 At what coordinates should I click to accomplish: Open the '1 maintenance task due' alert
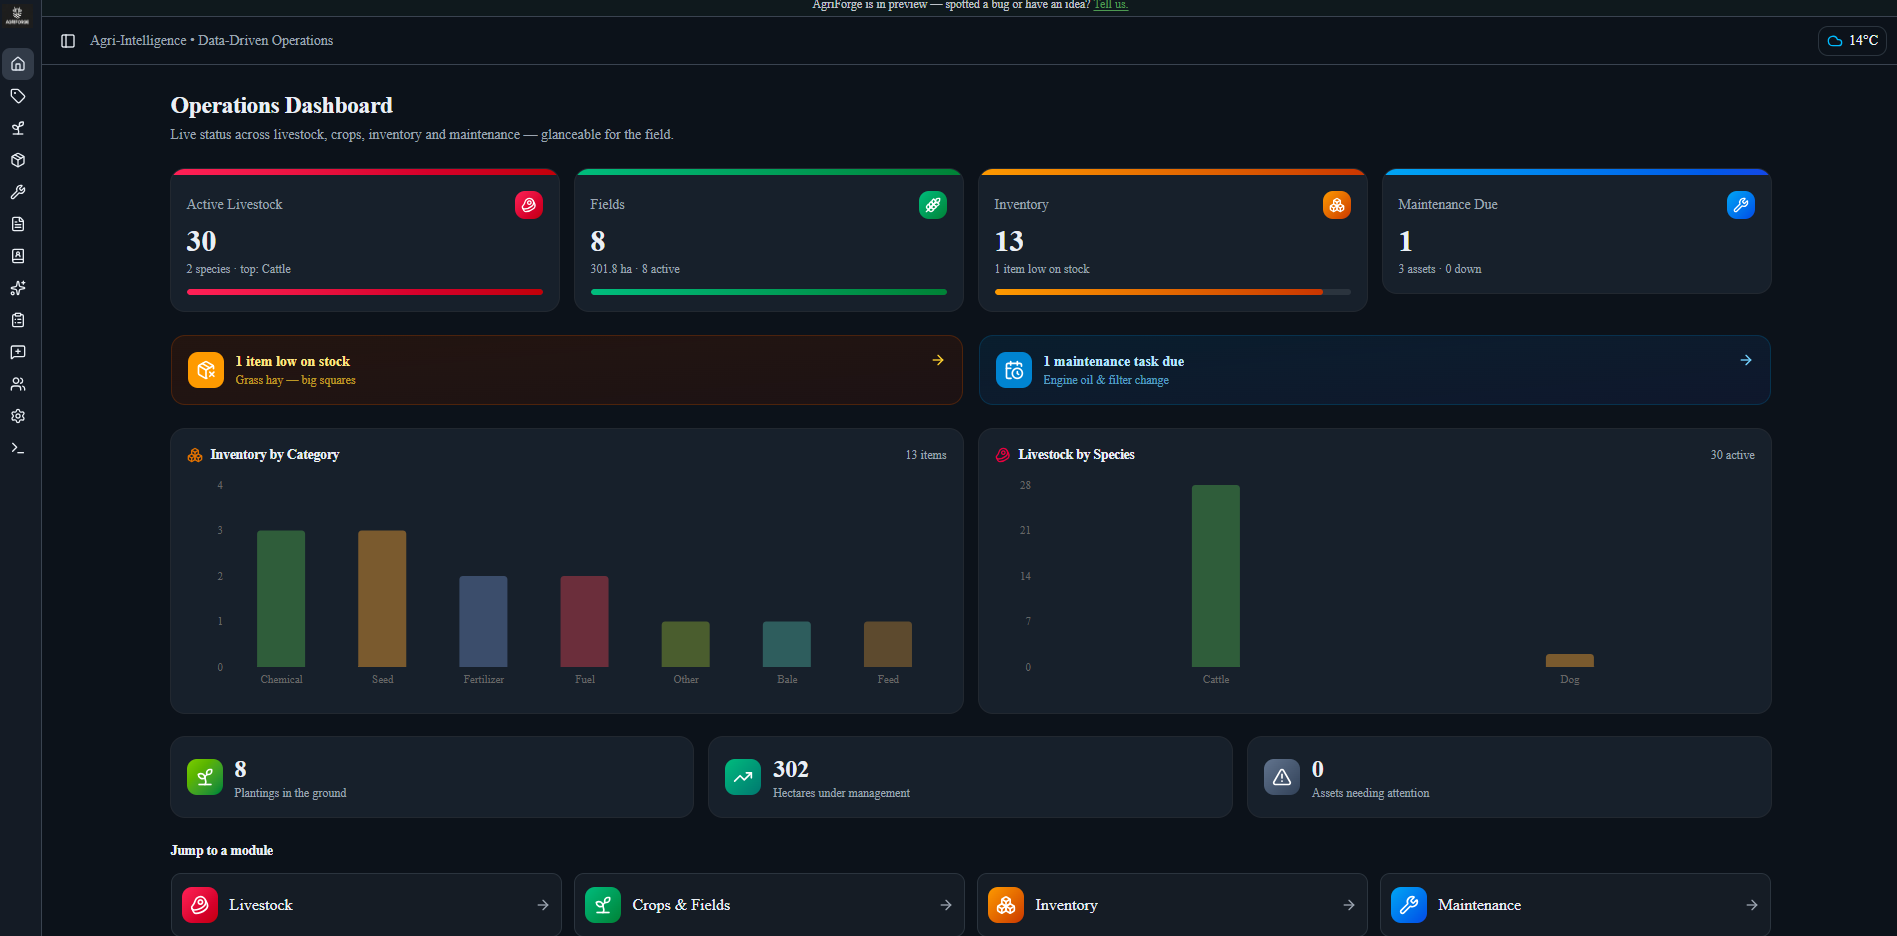pos(1375,370)
